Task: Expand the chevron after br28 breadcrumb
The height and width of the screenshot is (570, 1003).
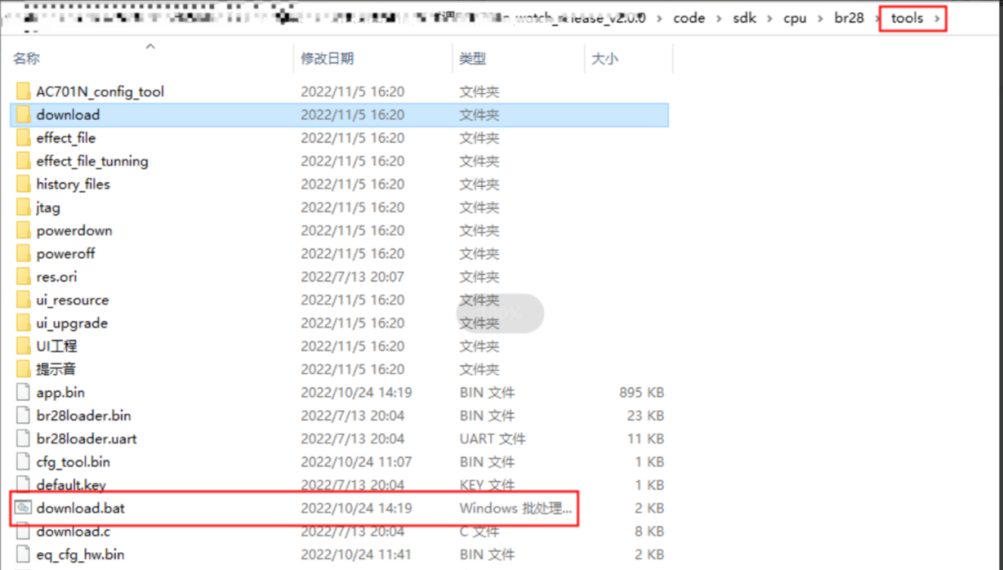Action: (878, 19)
